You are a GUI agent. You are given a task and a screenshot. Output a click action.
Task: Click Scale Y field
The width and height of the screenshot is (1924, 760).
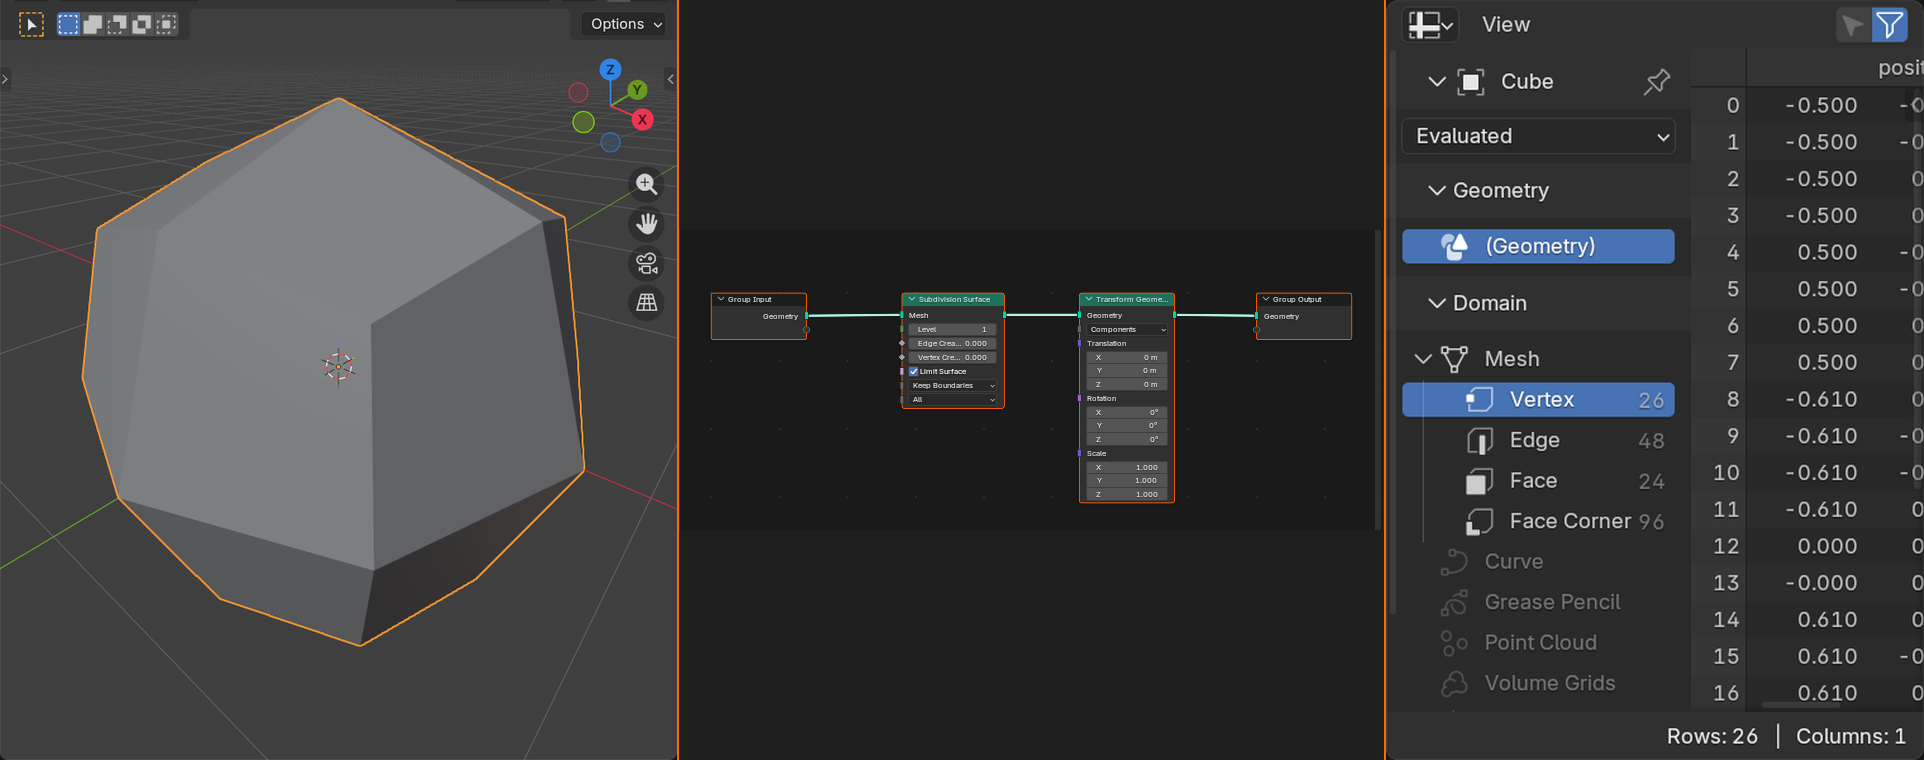tap(1127, 480)
